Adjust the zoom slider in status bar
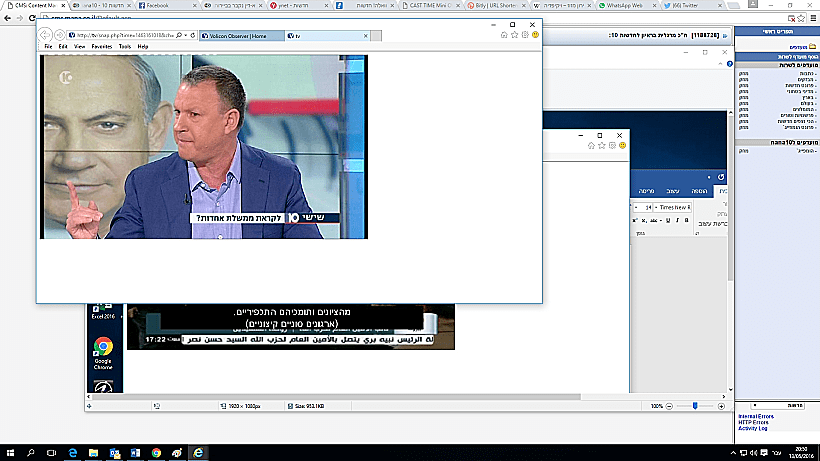The width and height of the screenshot is (820, 461). coord(695,406)
